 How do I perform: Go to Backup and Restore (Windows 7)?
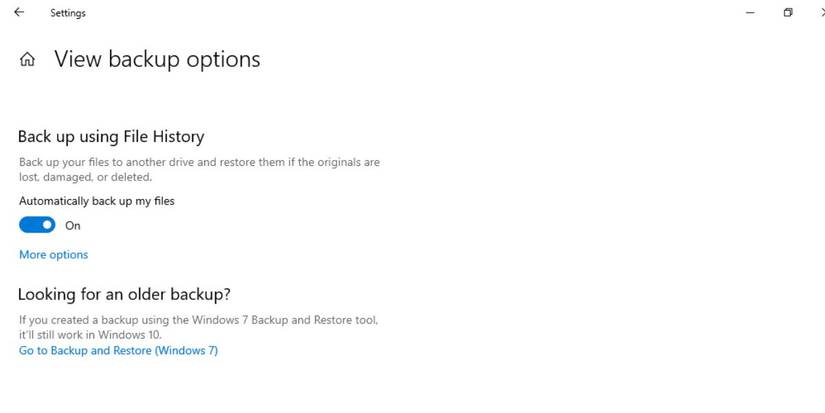tap(118, 351)
